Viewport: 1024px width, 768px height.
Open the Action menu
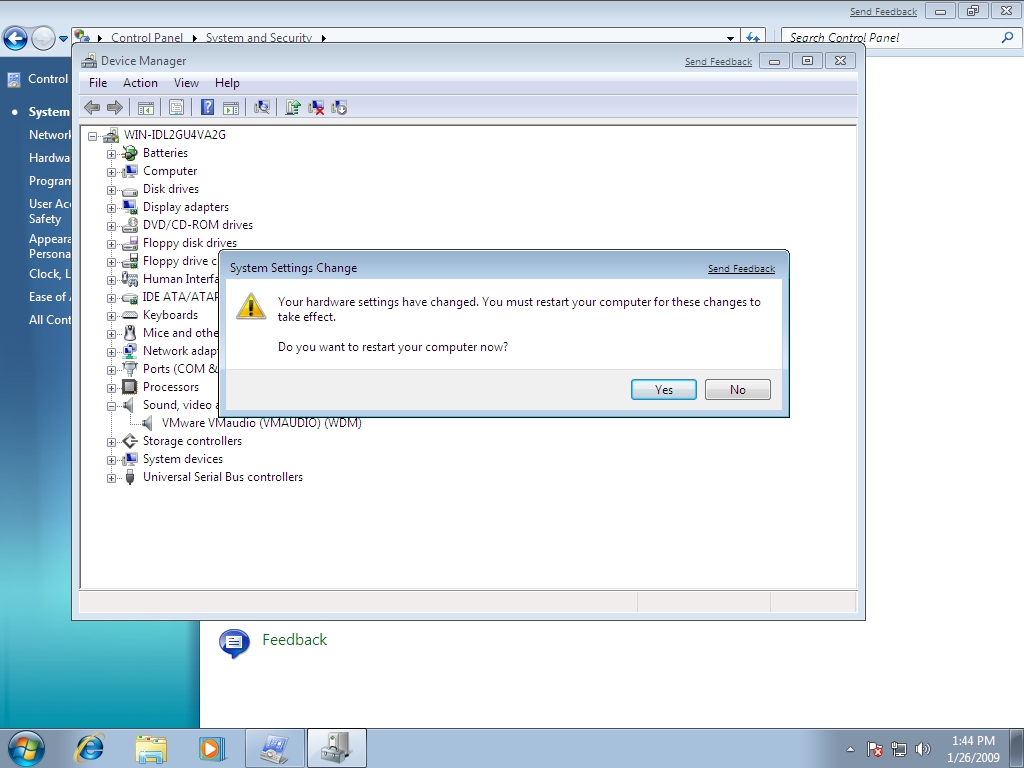pos(140,83)
